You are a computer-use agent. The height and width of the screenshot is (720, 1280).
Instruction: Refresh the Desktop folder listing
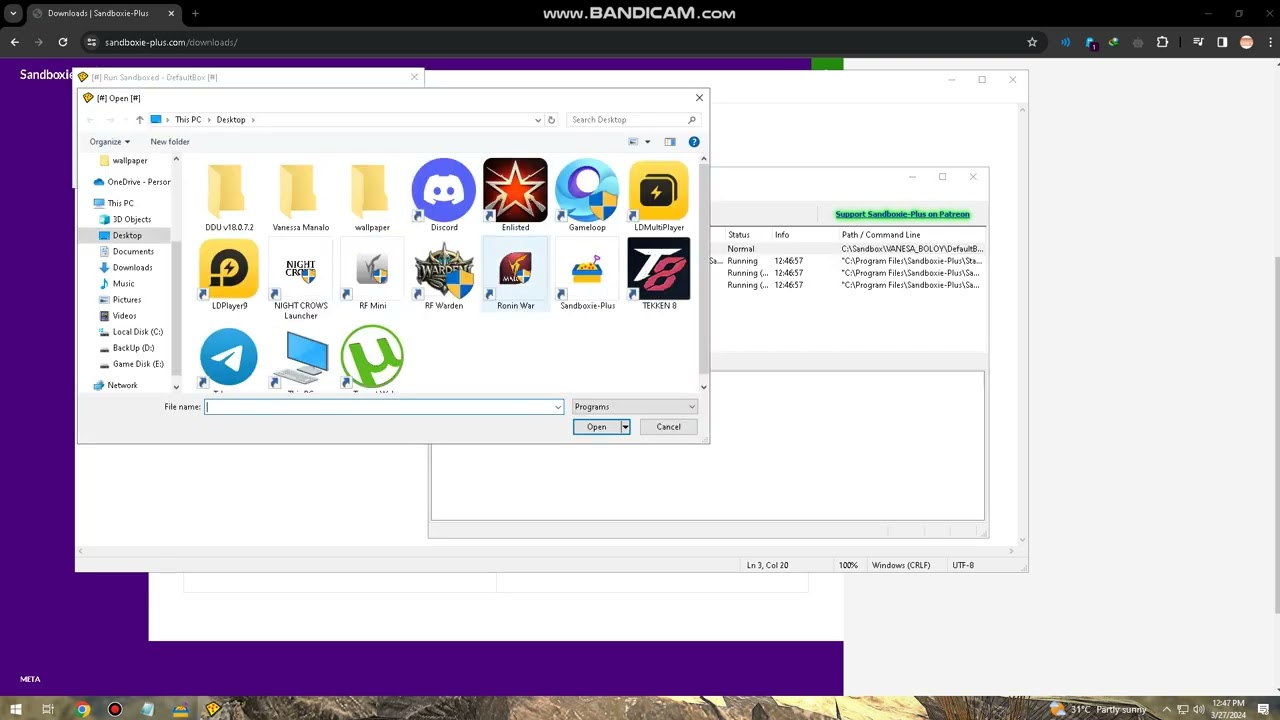[x=551, y=120]
